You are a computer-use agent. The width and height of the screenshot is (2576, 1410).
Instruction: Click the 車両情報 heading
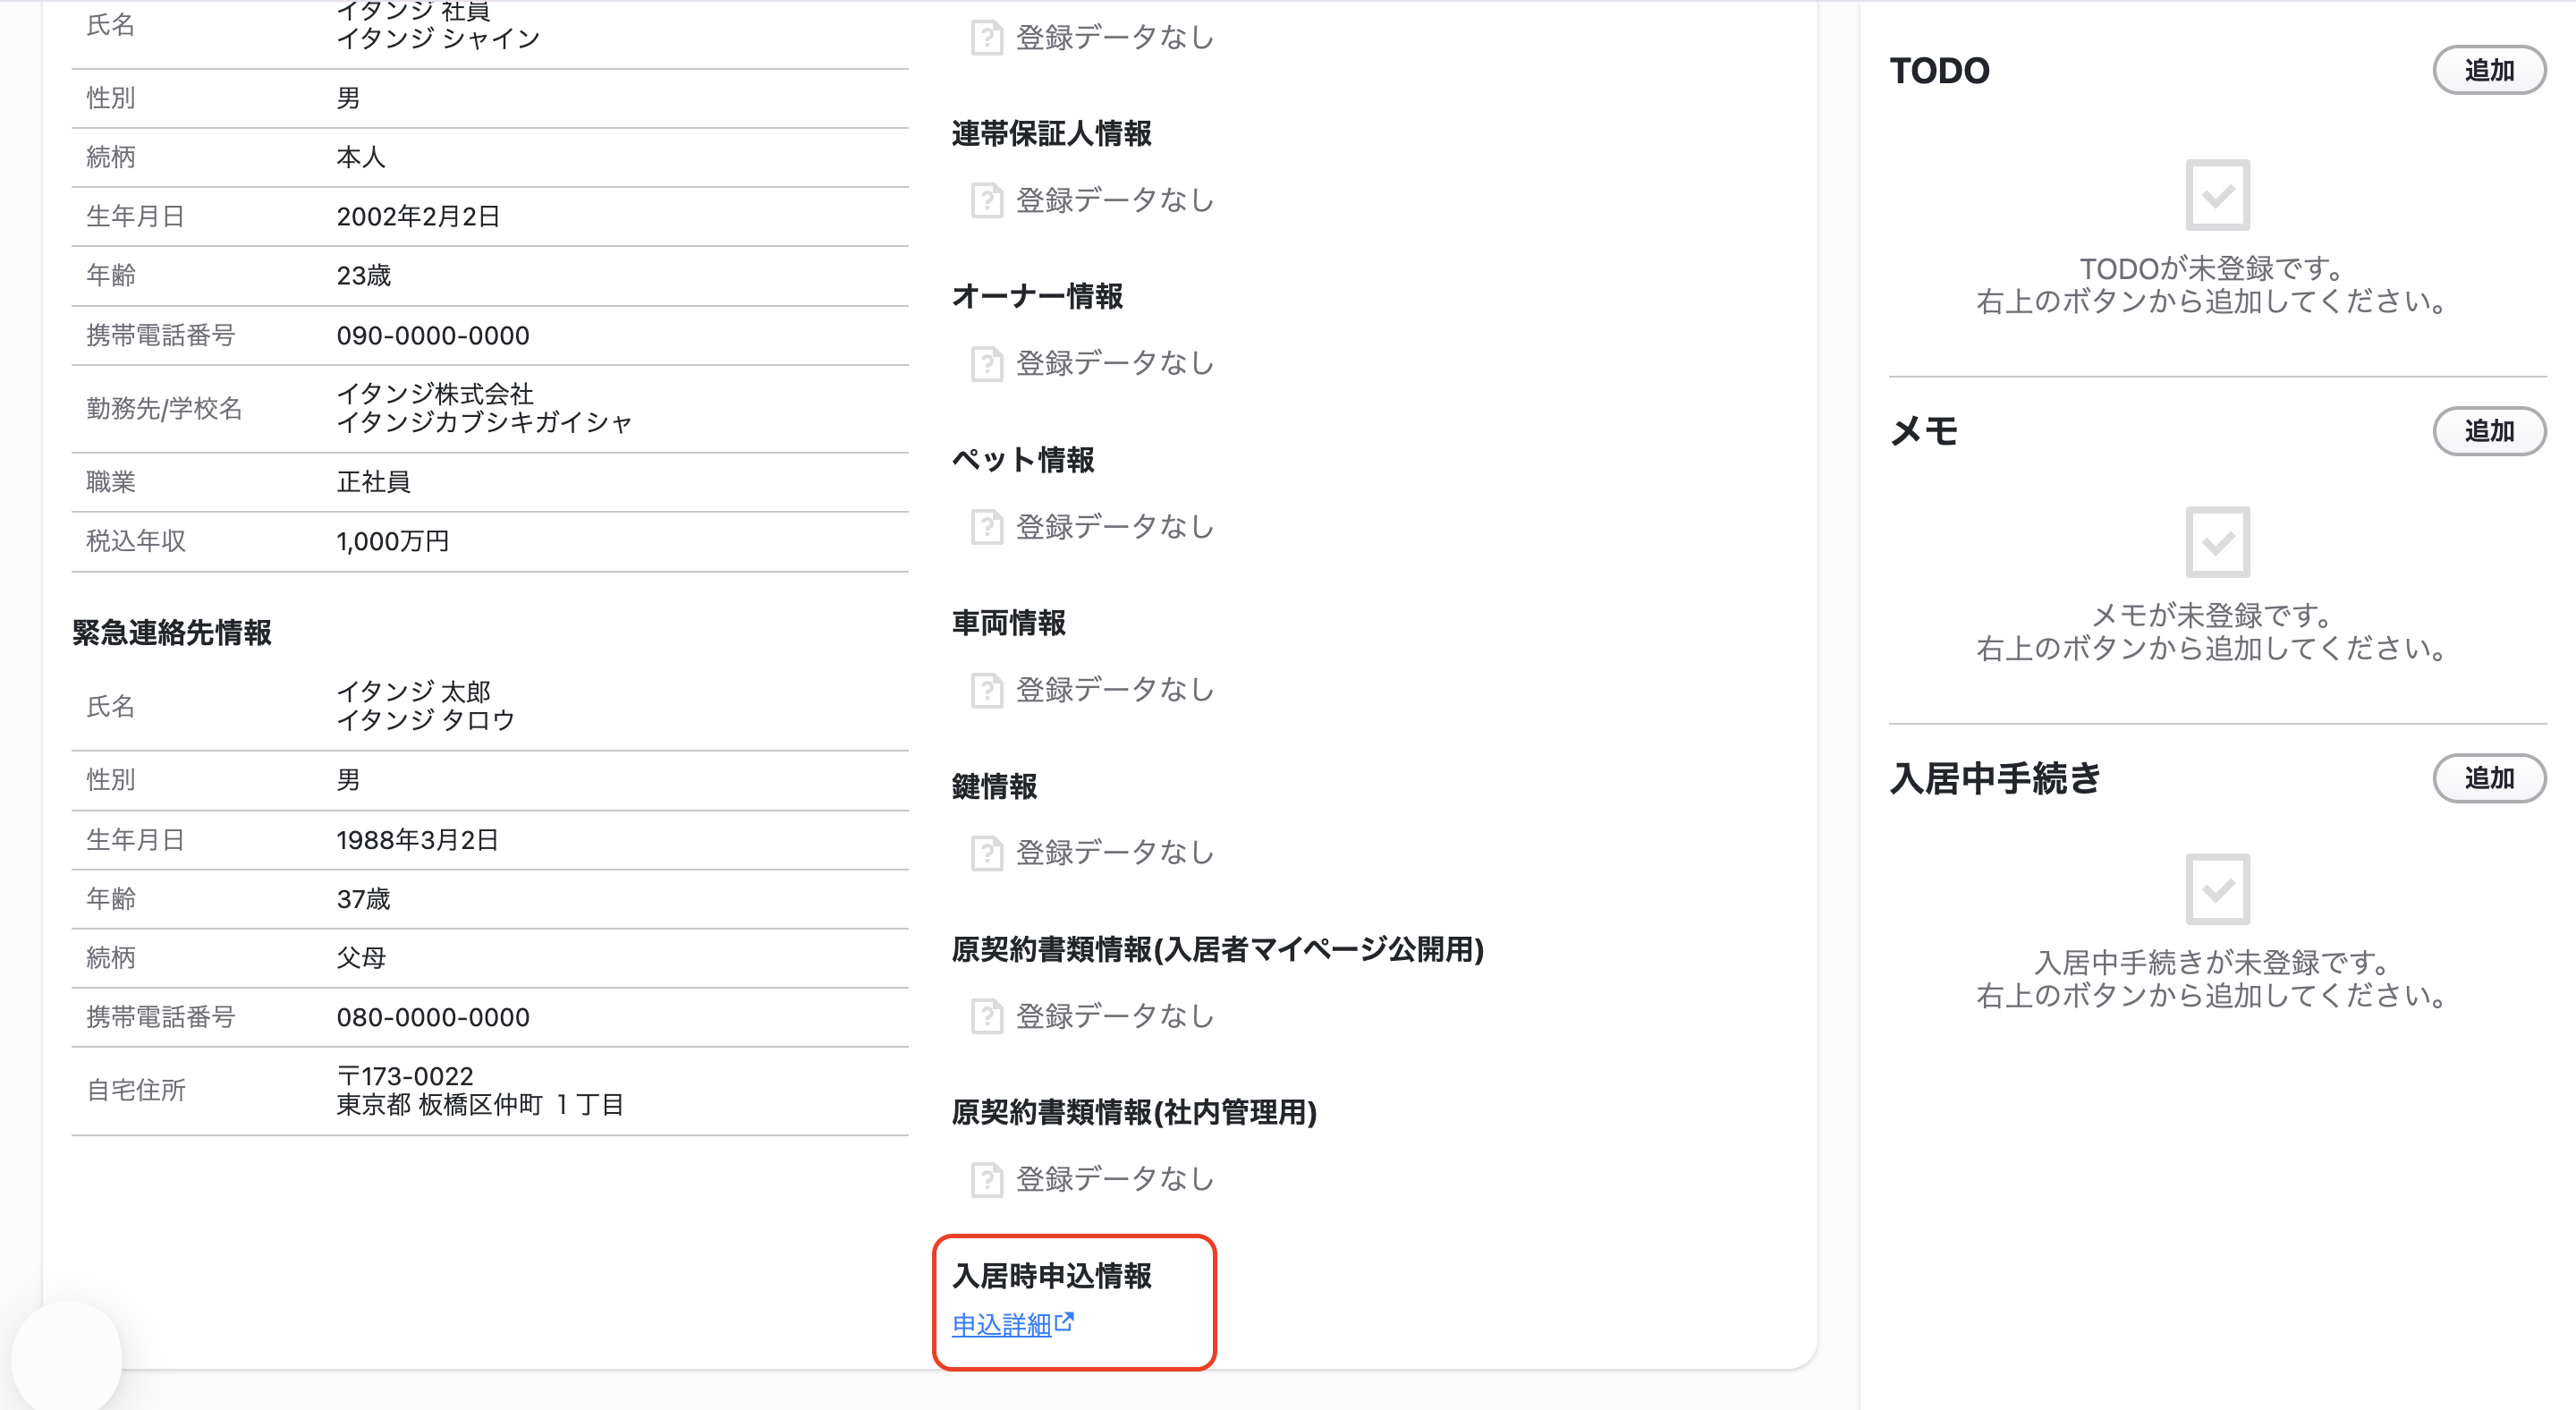pyautogui.click(x=1008, y=623)
